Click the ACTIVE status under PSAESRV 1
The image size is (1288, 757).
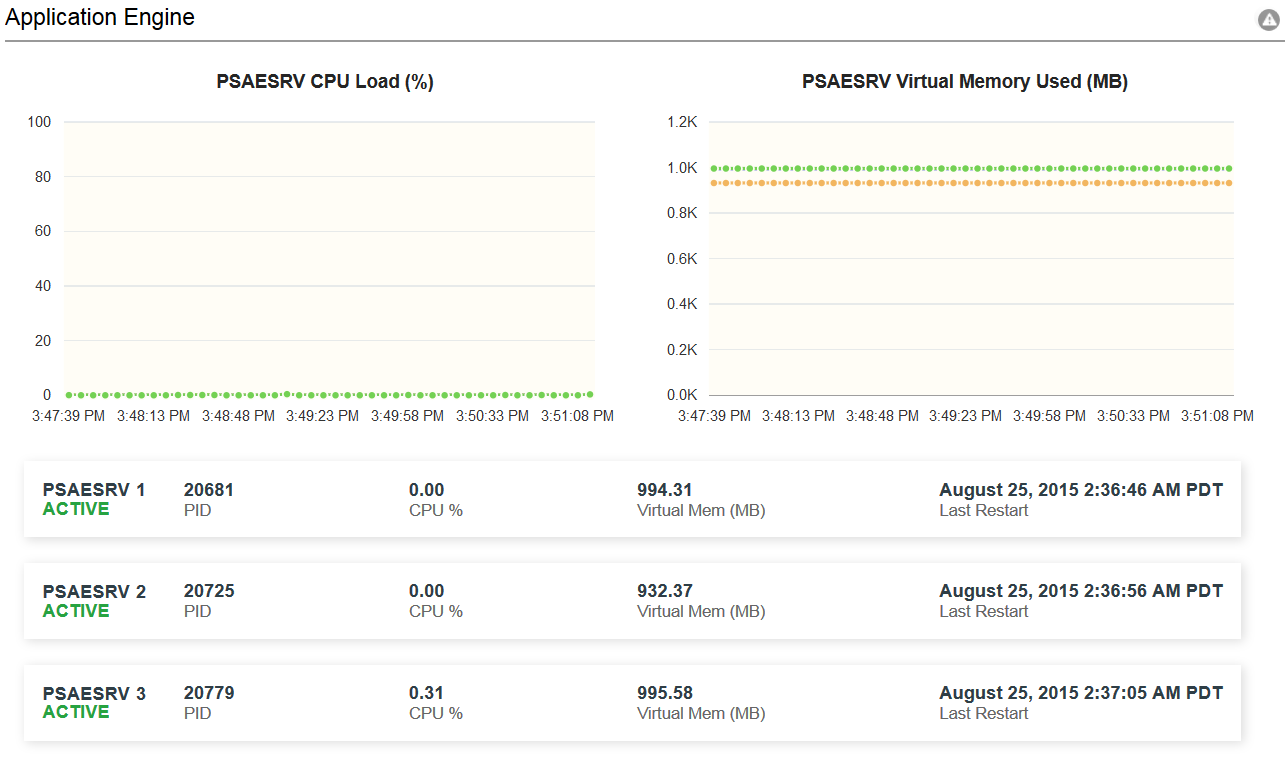click(76, 509)
